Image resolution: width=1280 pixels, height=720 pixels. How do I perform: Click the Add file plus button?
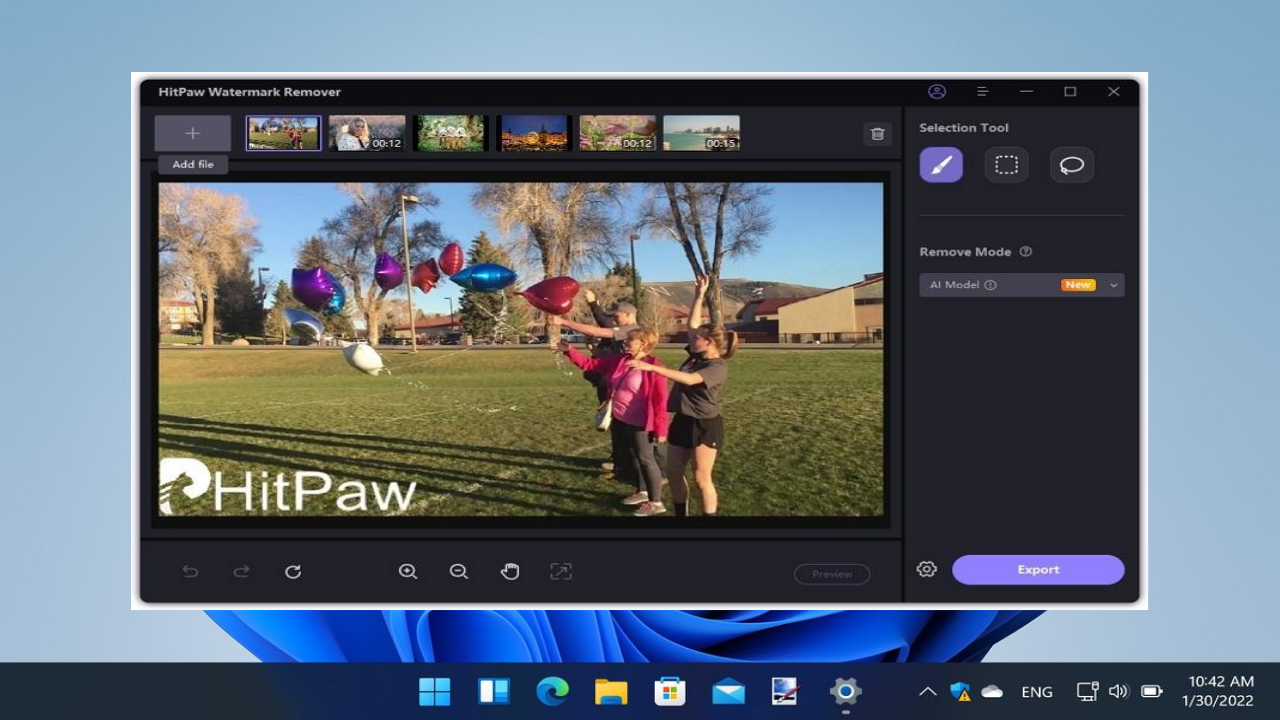point(193,133)
